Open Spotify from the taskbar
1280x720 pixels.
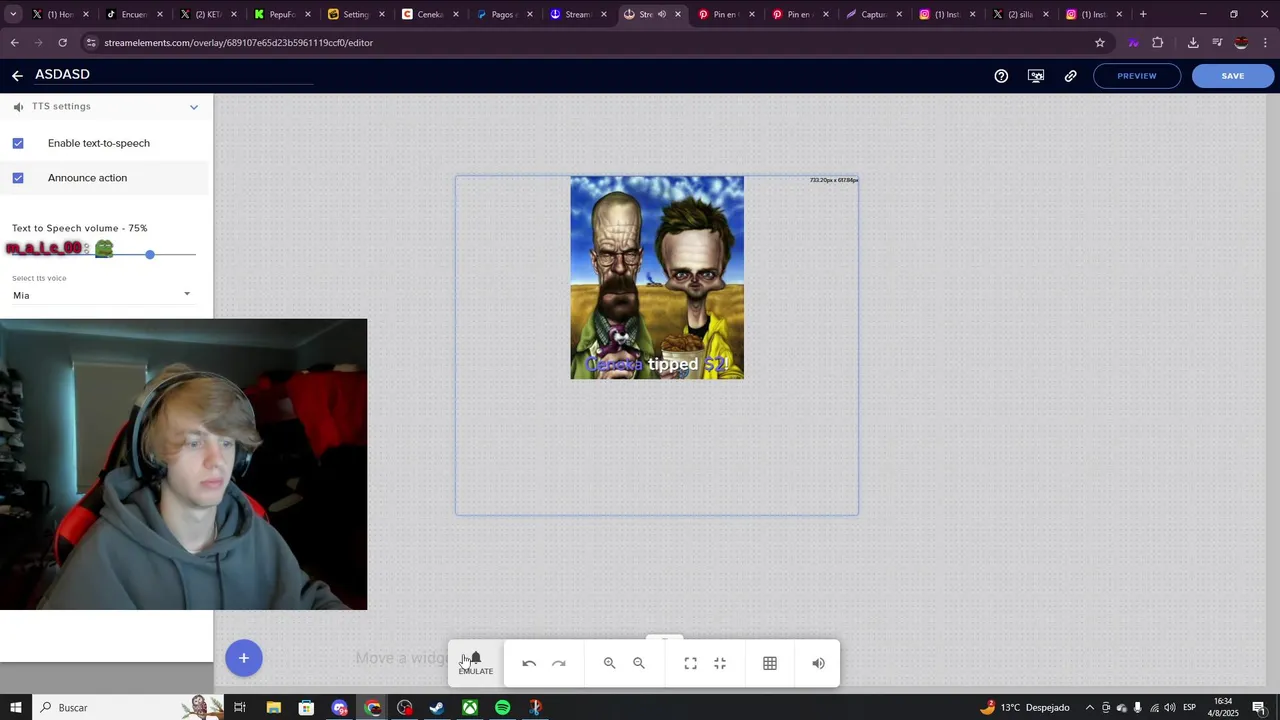point(503,708)
